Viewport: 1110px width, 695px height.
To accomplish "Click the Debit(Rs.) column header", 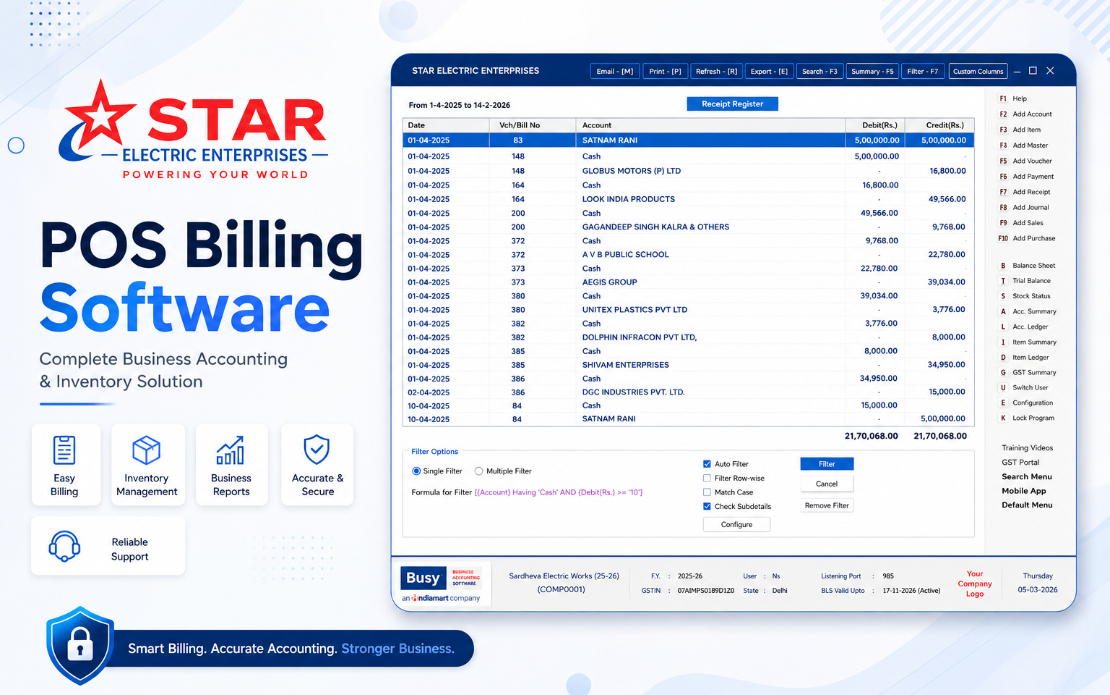I will (x=875, y=125).
